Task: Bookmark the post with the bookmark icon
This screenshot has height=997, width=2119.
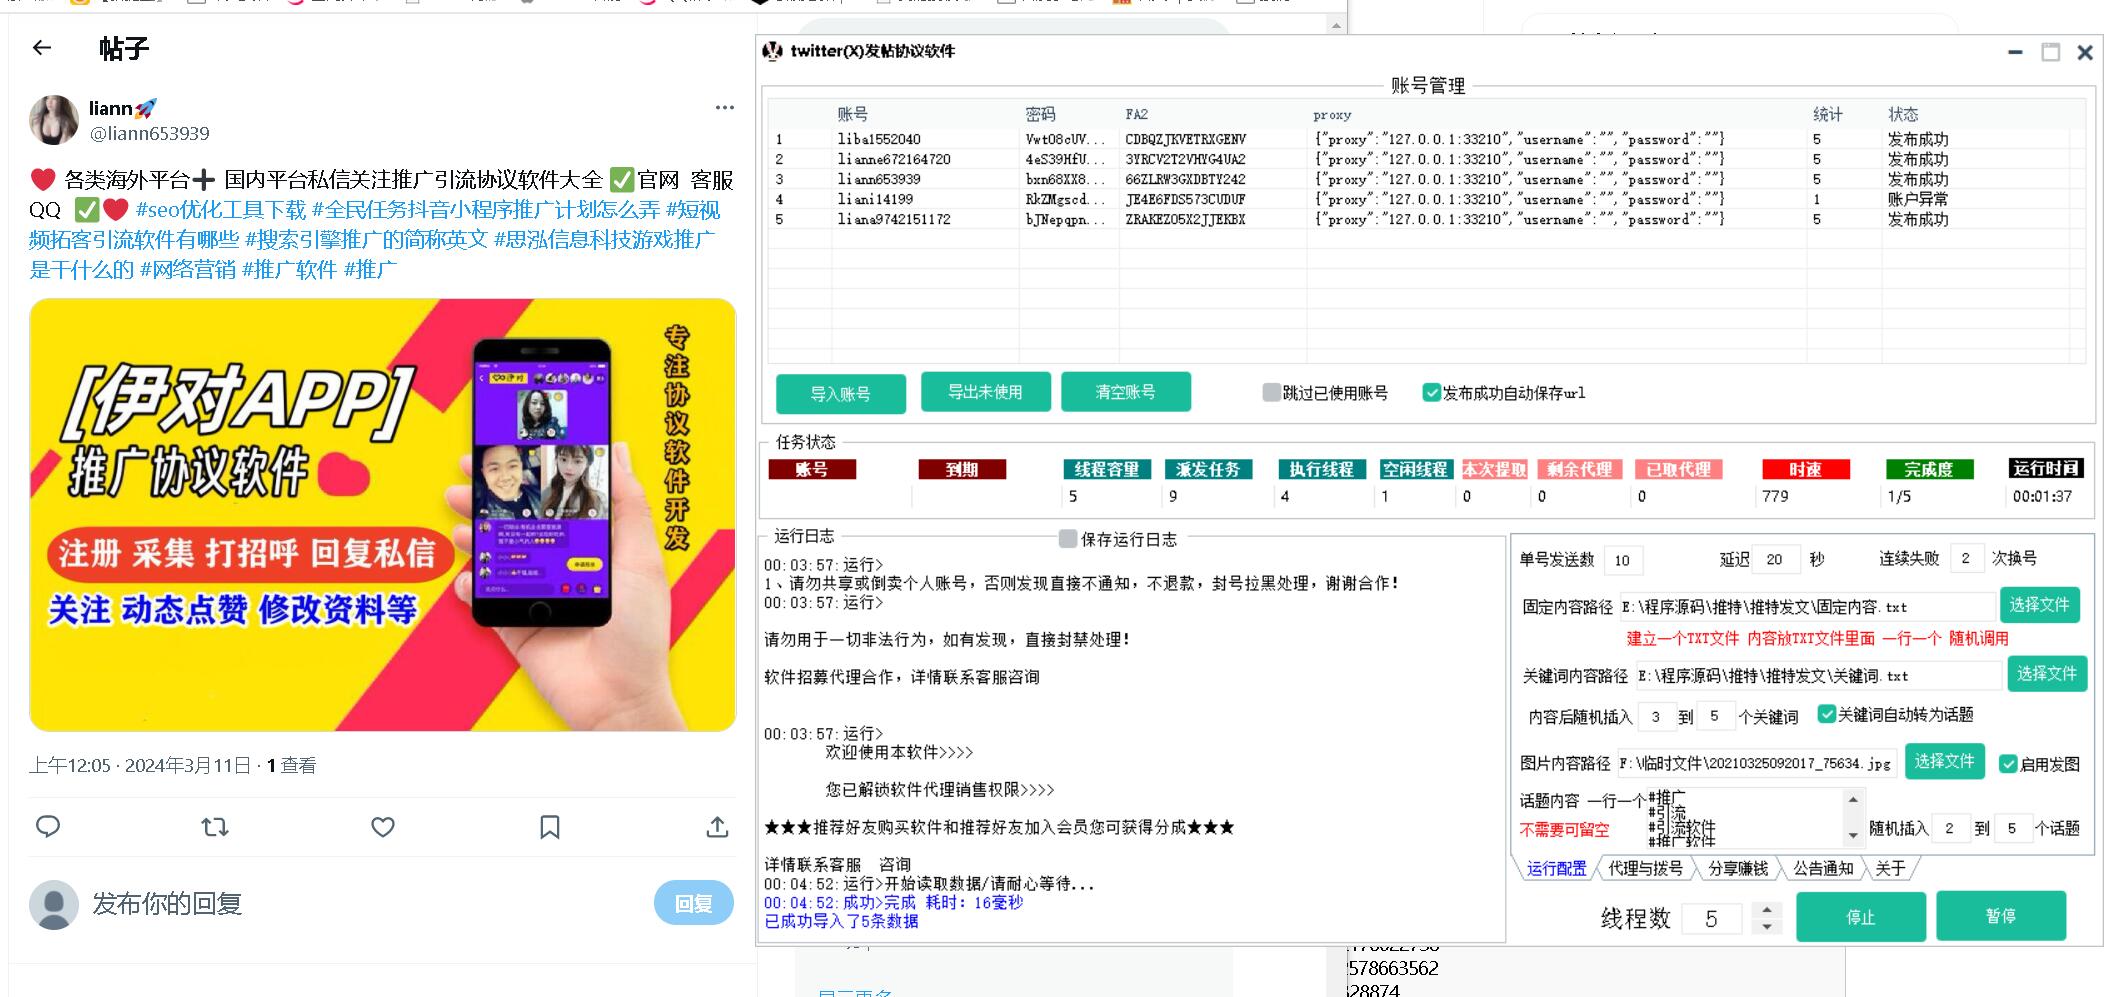Action: (x=550, y=827)
